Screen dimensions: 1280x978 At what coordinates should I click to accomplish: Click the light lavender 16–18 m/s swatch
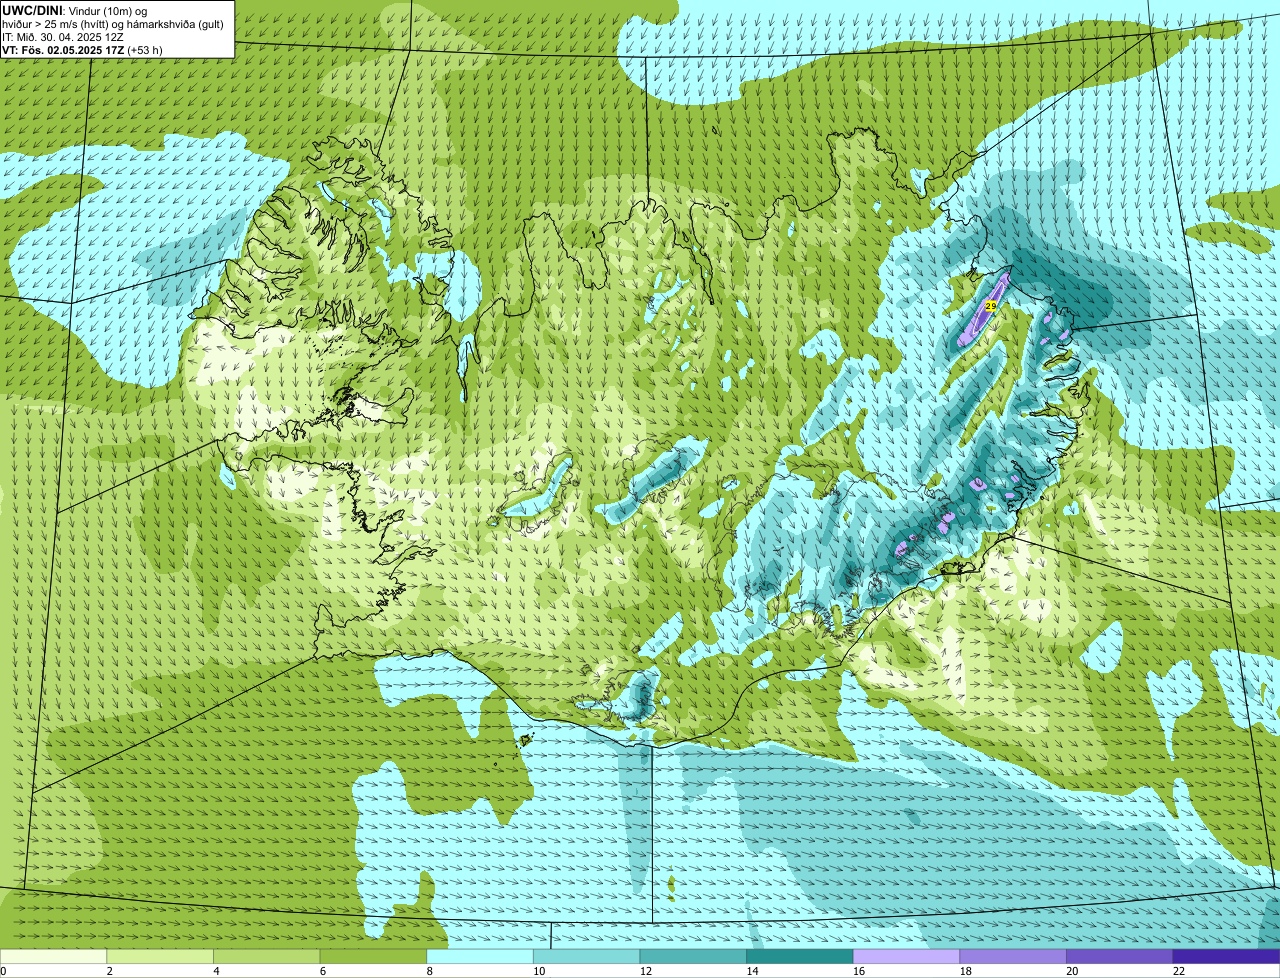pos(907,956)
